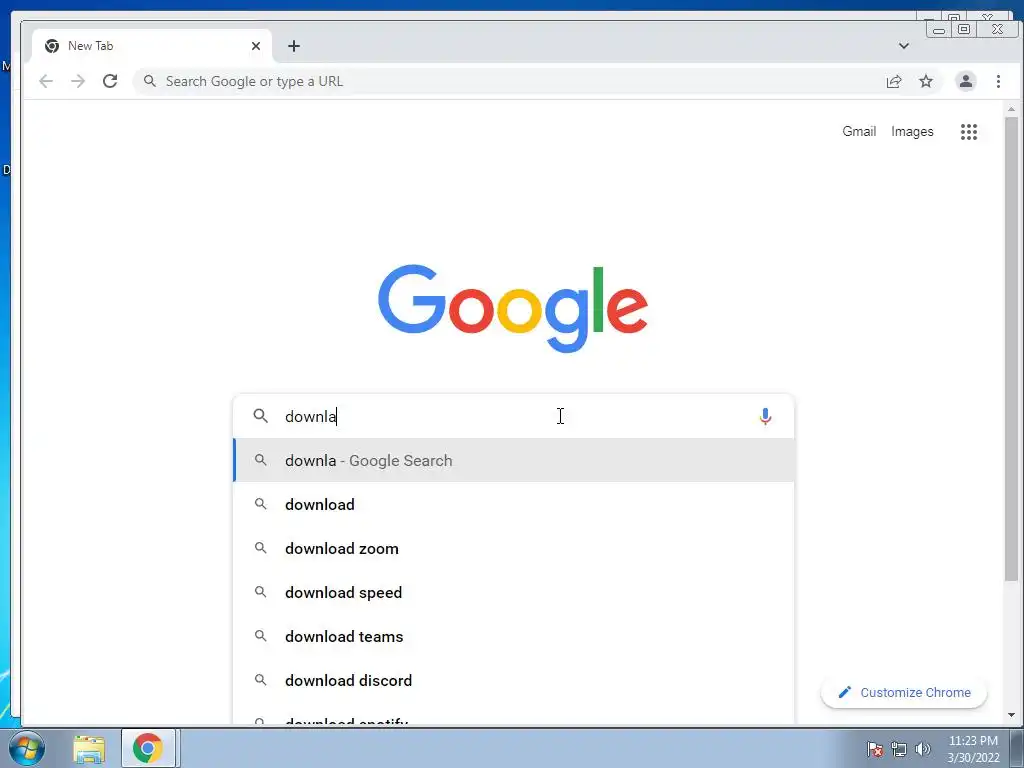This screenshot has width=1024, height=768.
Task: Choose the 'download' suggestion
Action: [x=513, y=504]
